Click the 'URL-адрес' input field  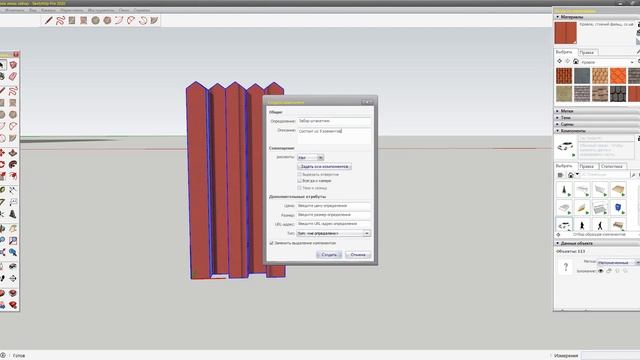(333, 224)
